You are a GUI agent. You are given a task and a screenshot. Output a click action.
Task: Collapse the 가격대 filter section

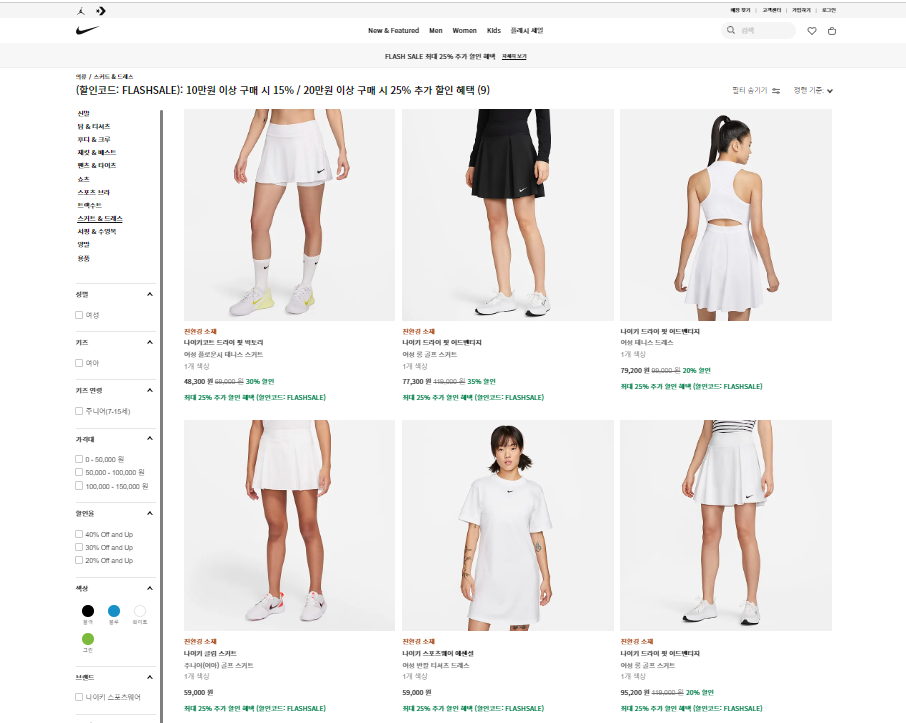click(x=150, y=438)
